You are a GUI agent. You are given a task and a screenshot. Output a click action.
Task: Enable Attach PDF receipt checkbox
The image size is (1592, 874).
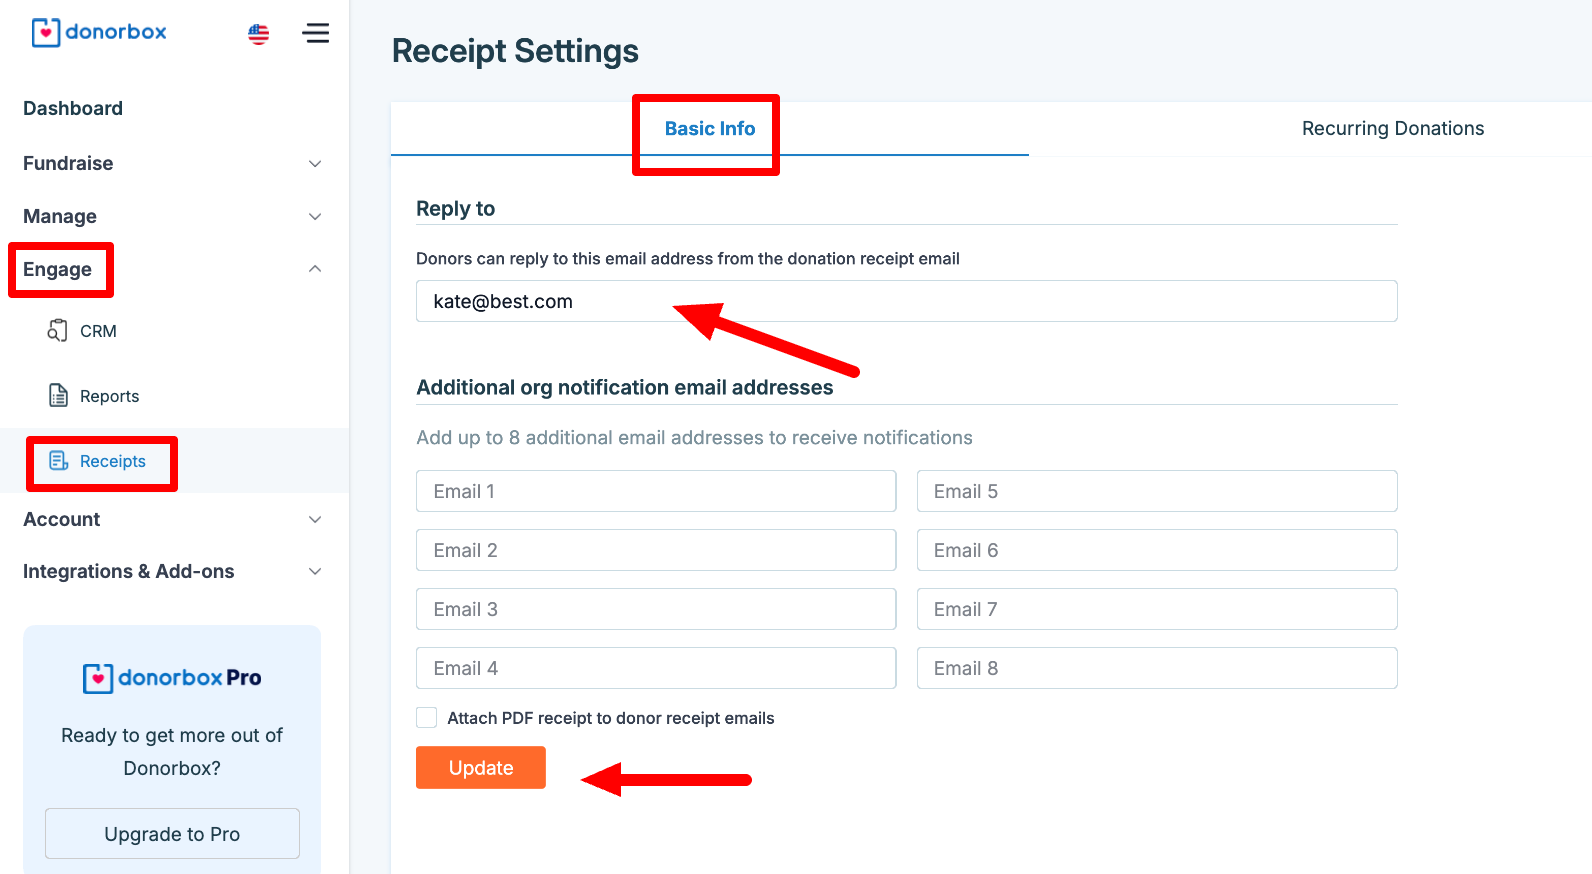point(427,718)
